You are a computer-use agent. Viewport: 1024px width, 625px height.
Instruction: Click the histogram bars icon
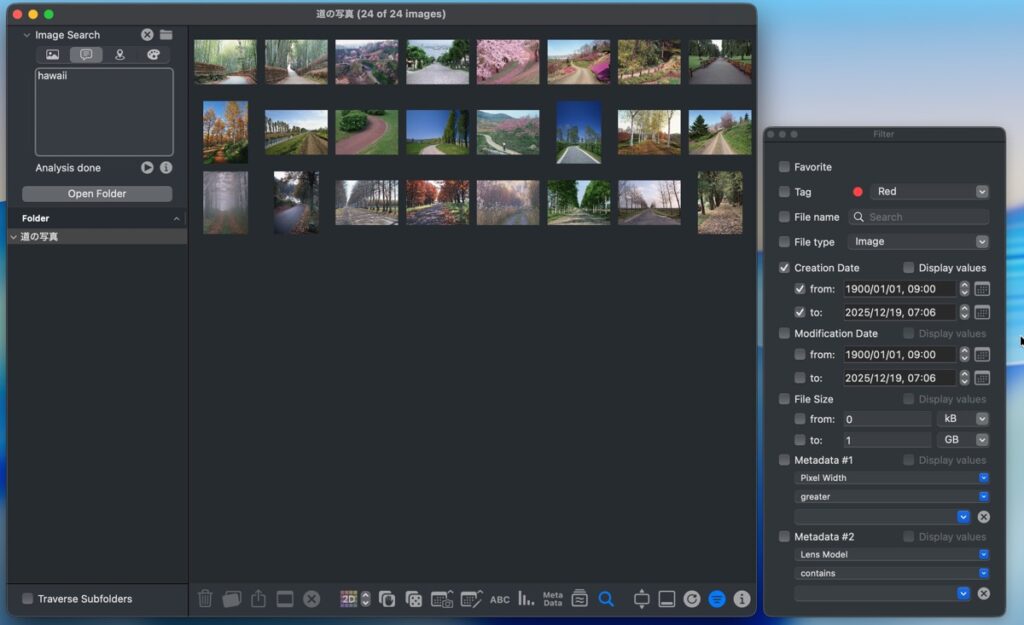(x=525, y=599)
